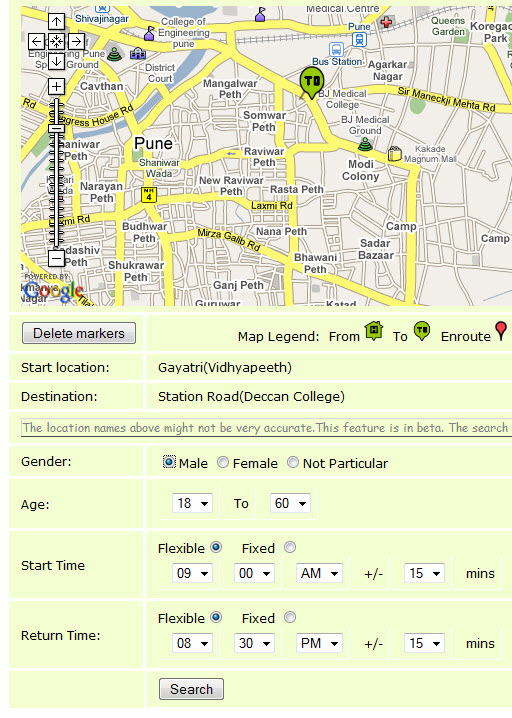Open minimum age dropdown showing 18
Viewport: 512px width, 718px height.
pyautogui.click(x=192, y=503)
